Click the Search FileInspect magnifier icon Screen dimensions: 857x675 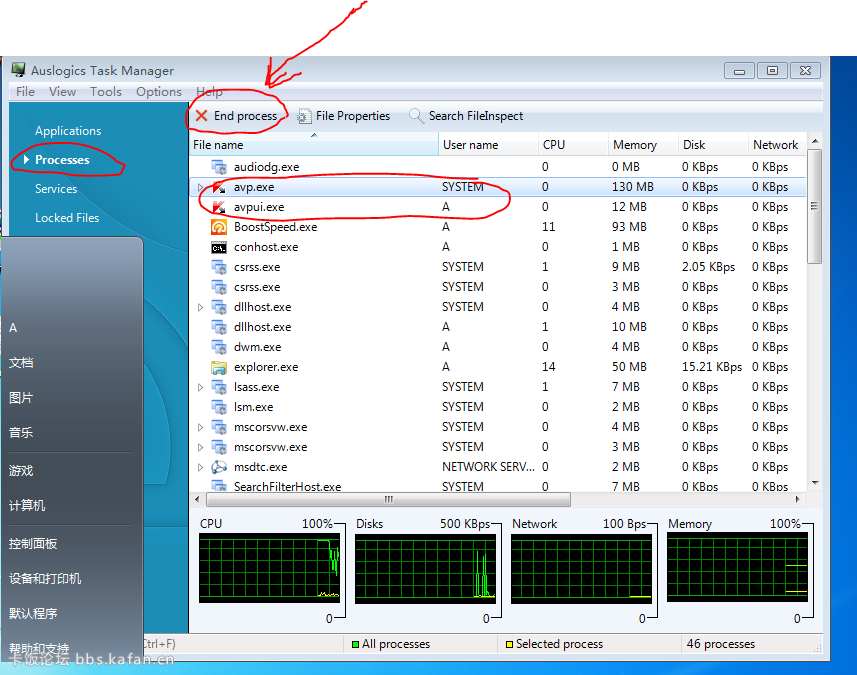[x=416, y=116]
